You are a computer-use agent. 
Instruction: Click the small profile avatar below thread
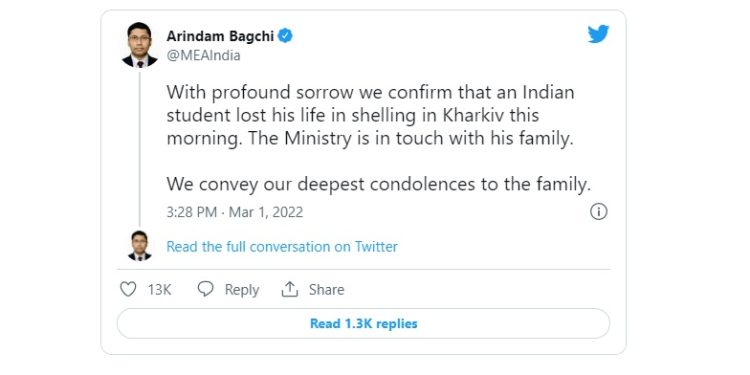point(140,246)
